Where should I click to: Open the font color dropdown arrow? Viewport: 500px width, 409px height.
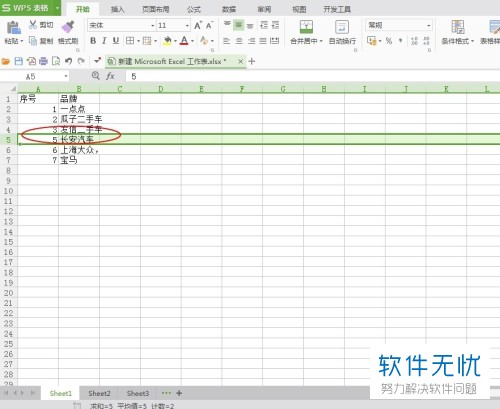pyautogui.click(x=192, y=41)
